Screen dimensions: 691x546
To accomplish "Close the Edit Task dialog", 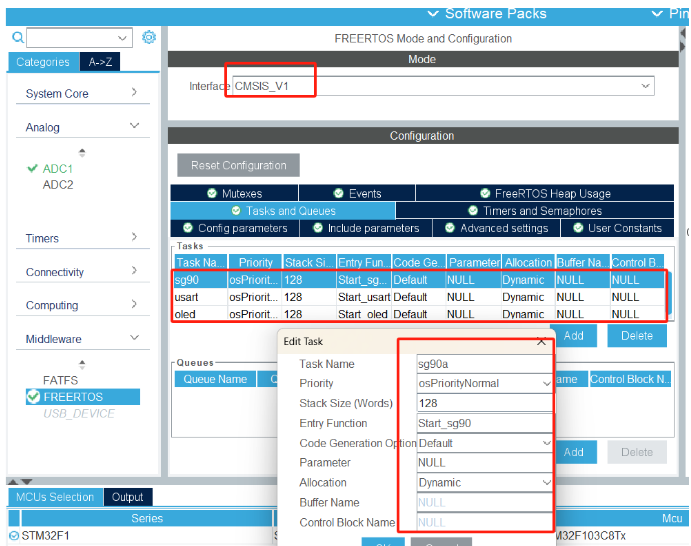I will (x=542, y=342).
